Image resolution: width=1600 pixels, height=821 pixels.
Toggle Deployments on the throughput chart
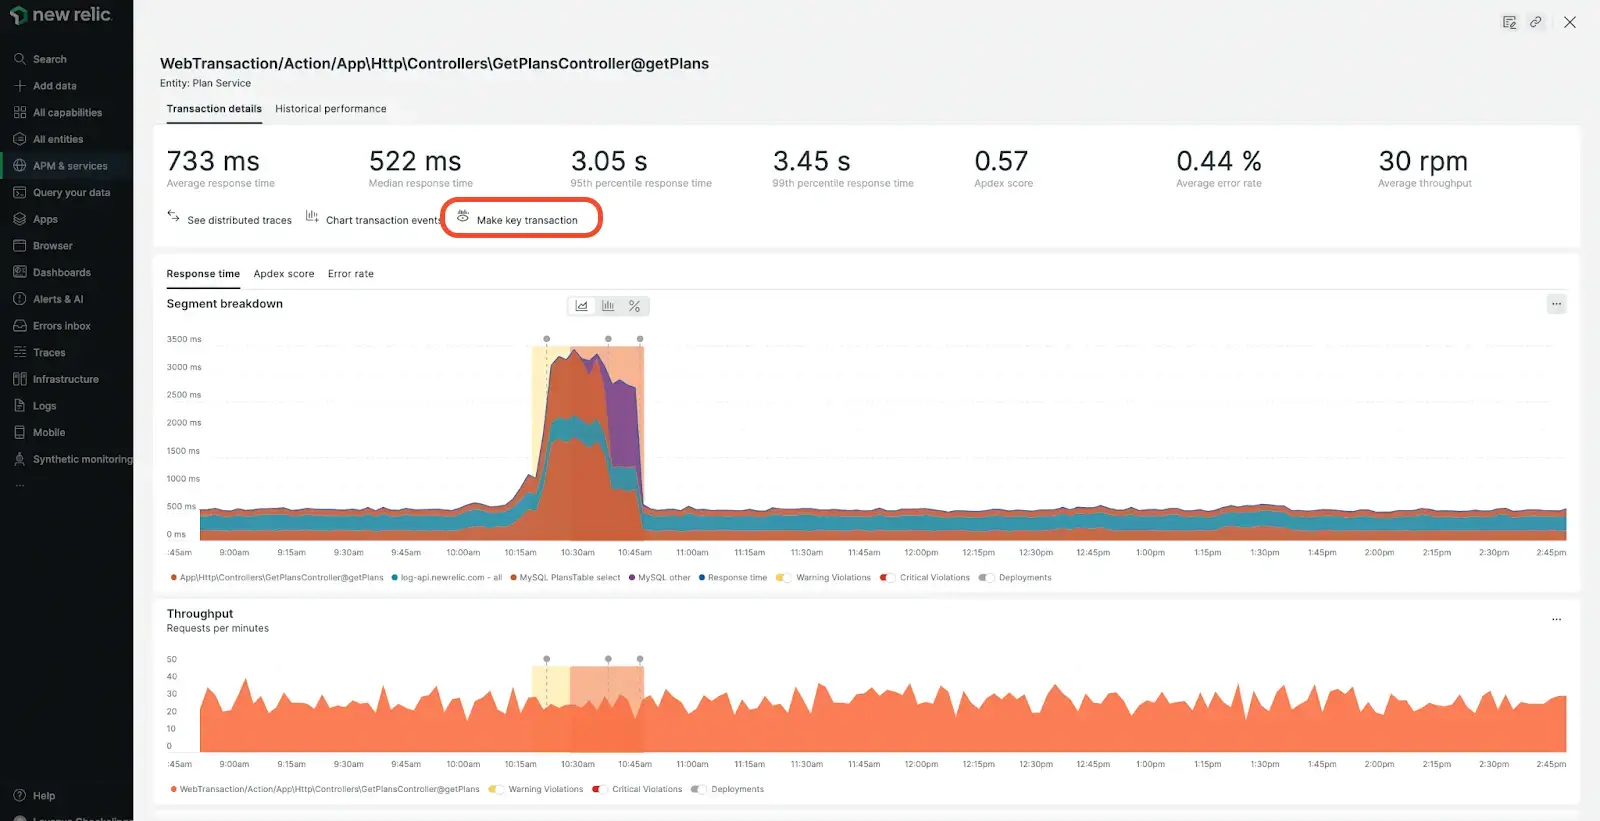click(698, 790)
